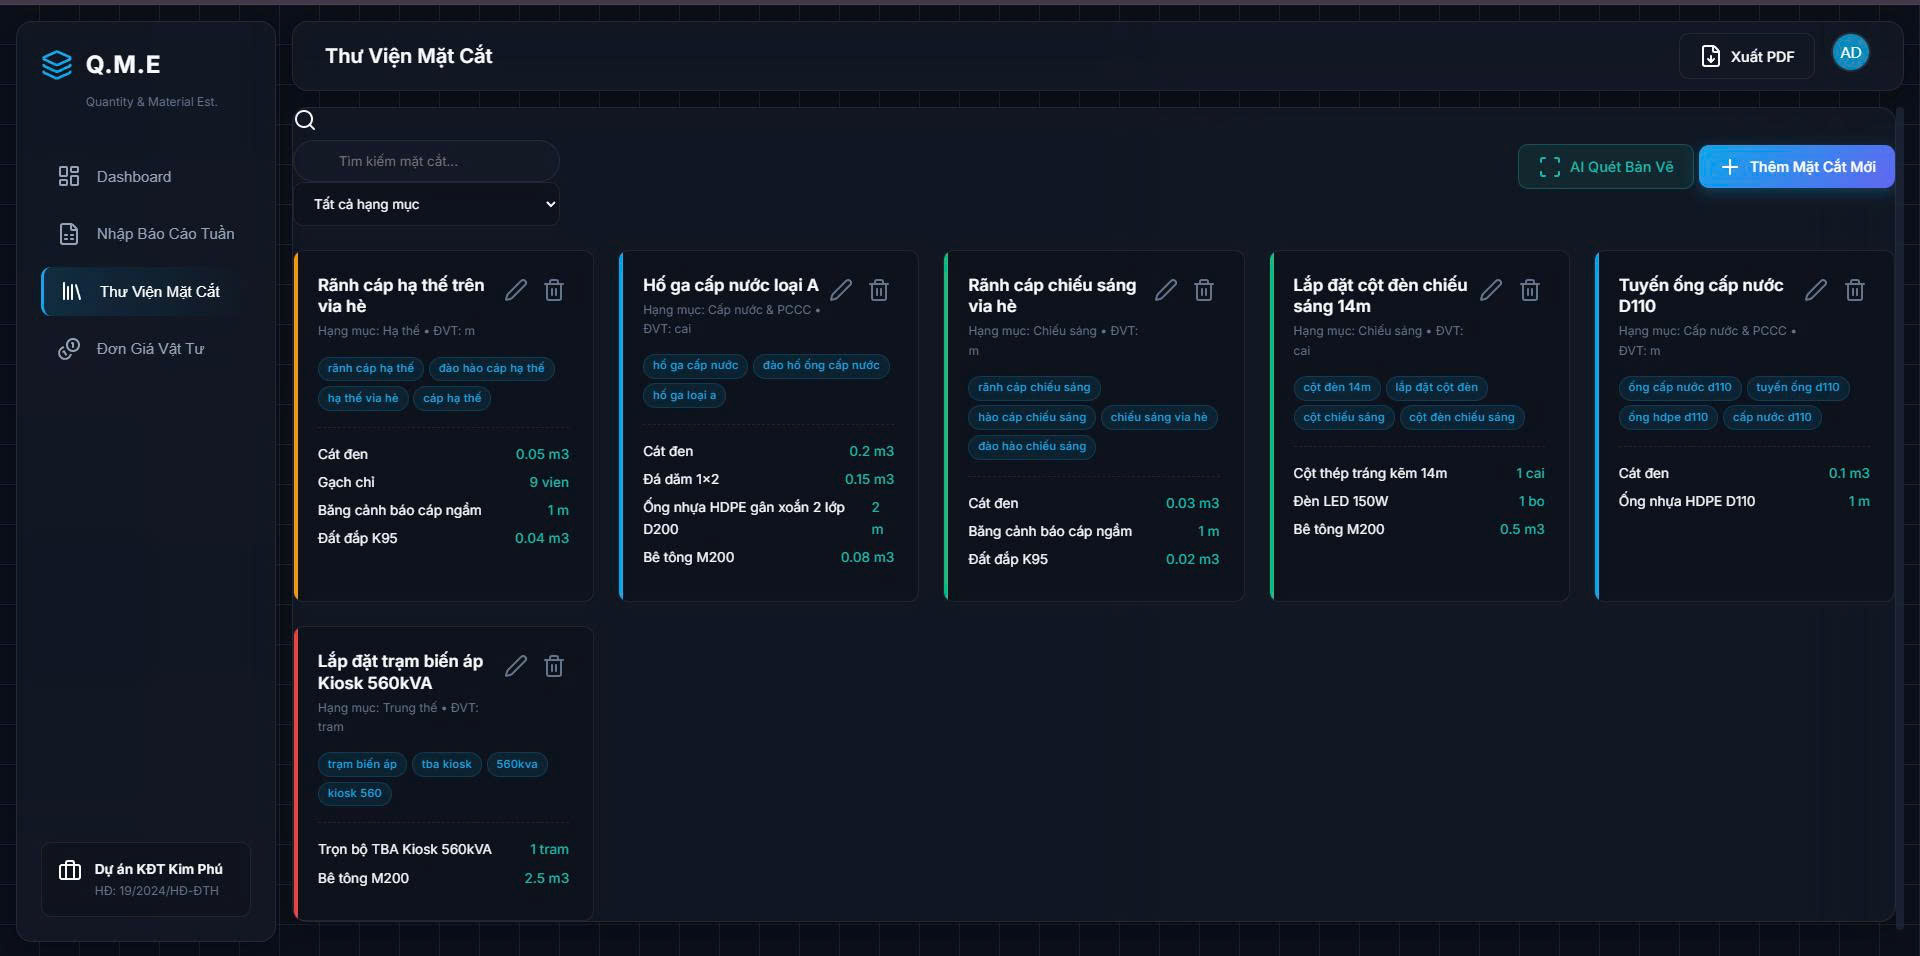The width and height of the screenshot is (1920, 956).
Task: Click the 'ống hdpe d110' tag
Action: 1668,417
